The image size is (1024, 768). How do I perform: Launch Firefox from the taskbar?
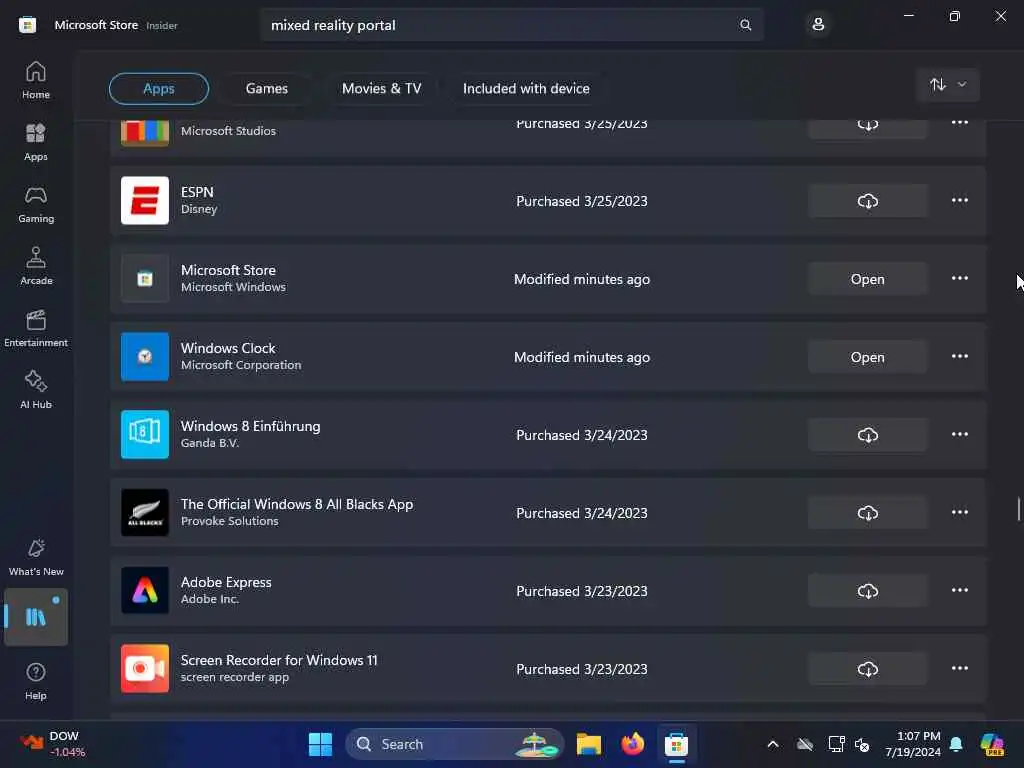tap(632, 744)
